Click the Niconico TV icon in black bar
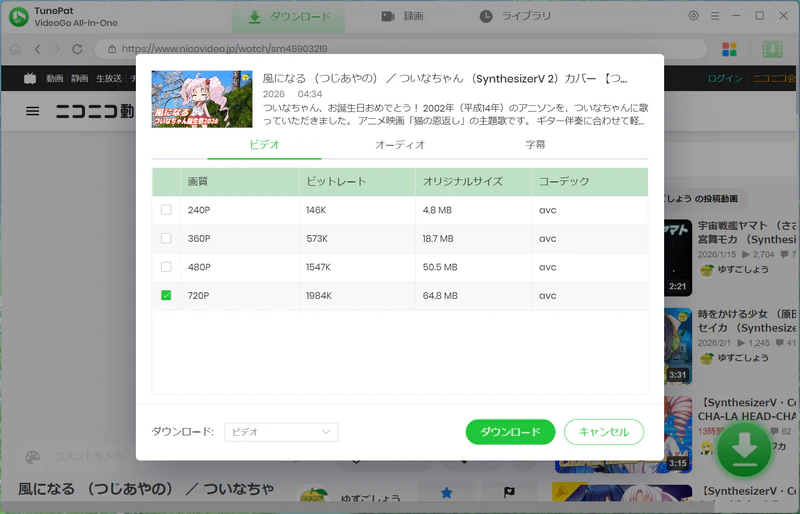800x514 pixels. pos(30,78)
